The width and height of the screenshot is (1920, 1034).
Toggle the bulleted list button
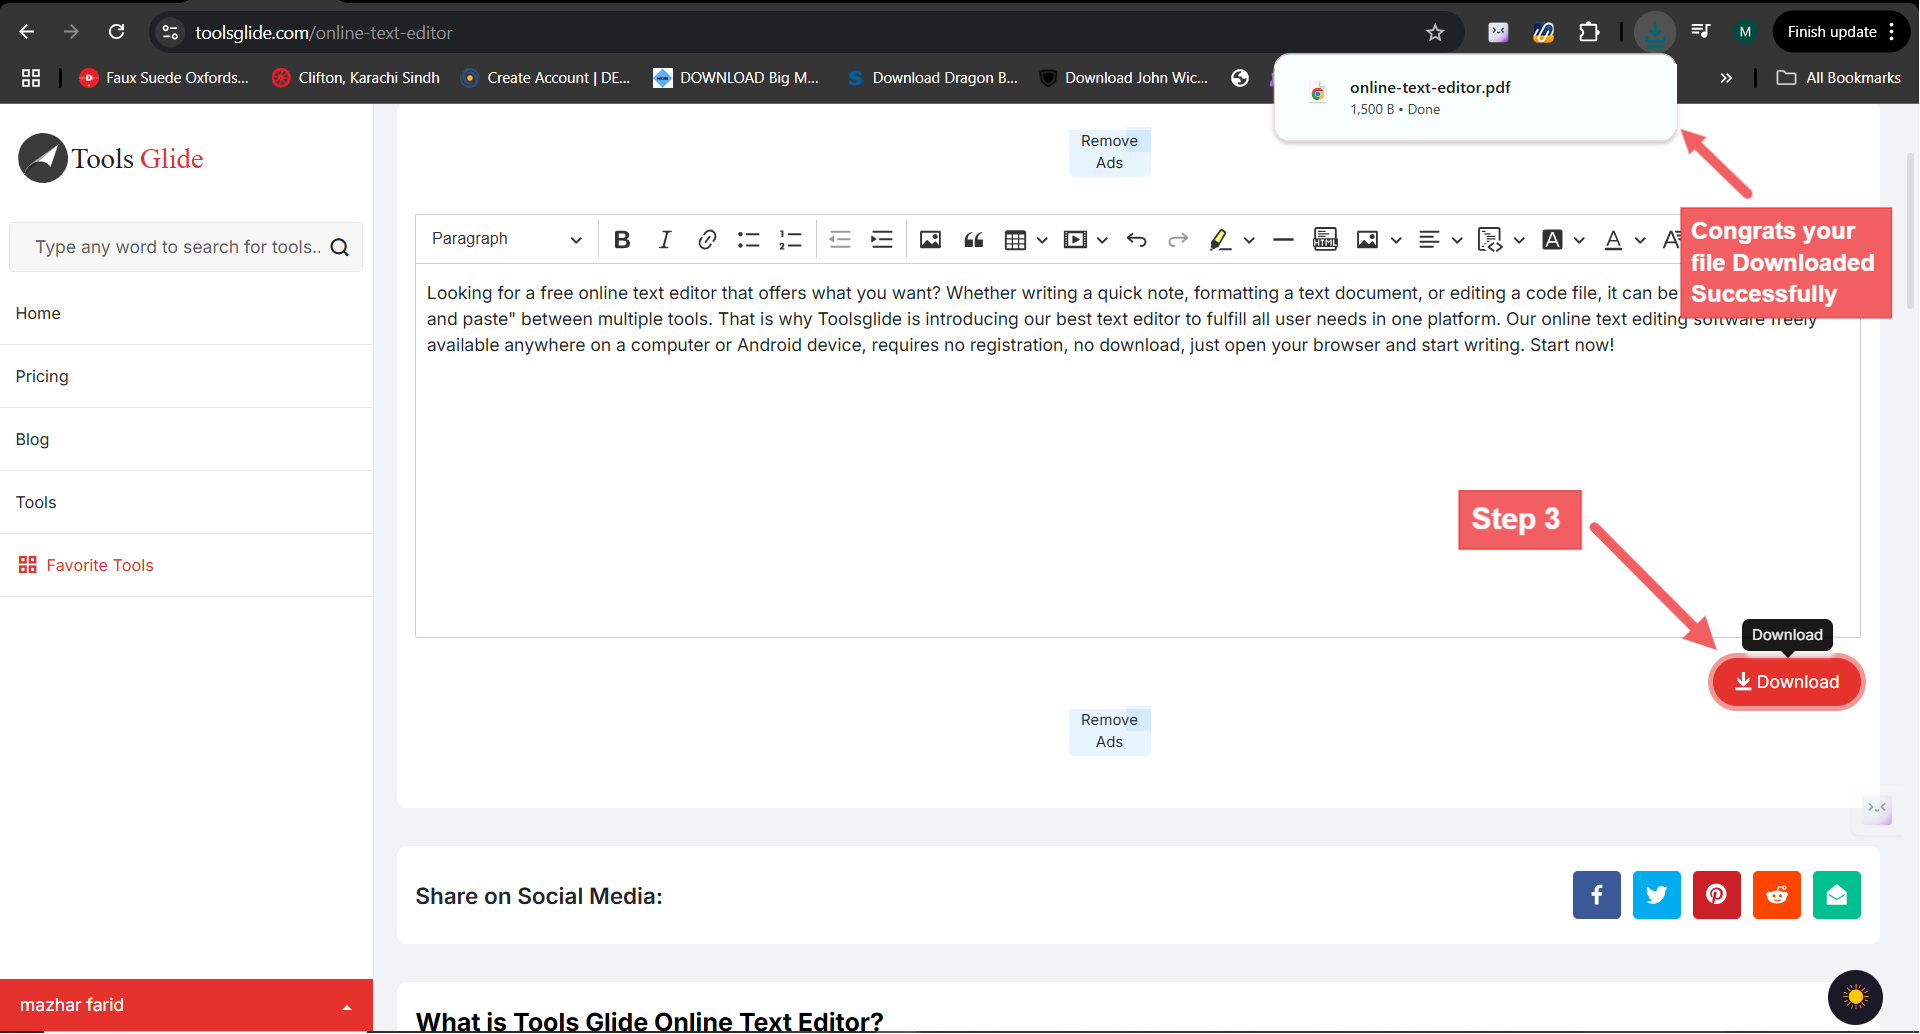coord(748,240)
